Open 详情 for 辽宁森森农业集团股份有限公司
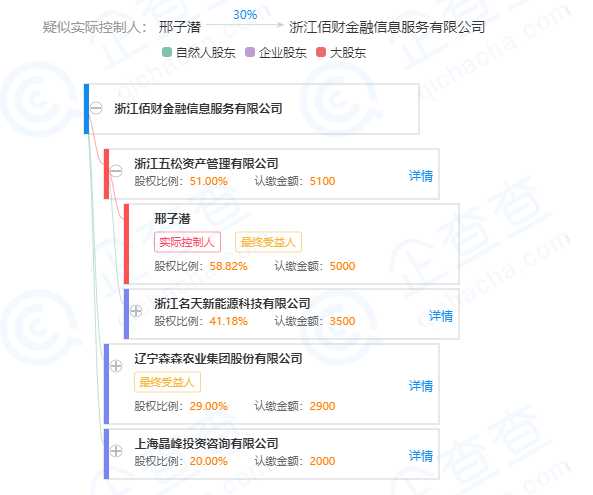This screenshot has width=593, height=495. click(421, 386)
